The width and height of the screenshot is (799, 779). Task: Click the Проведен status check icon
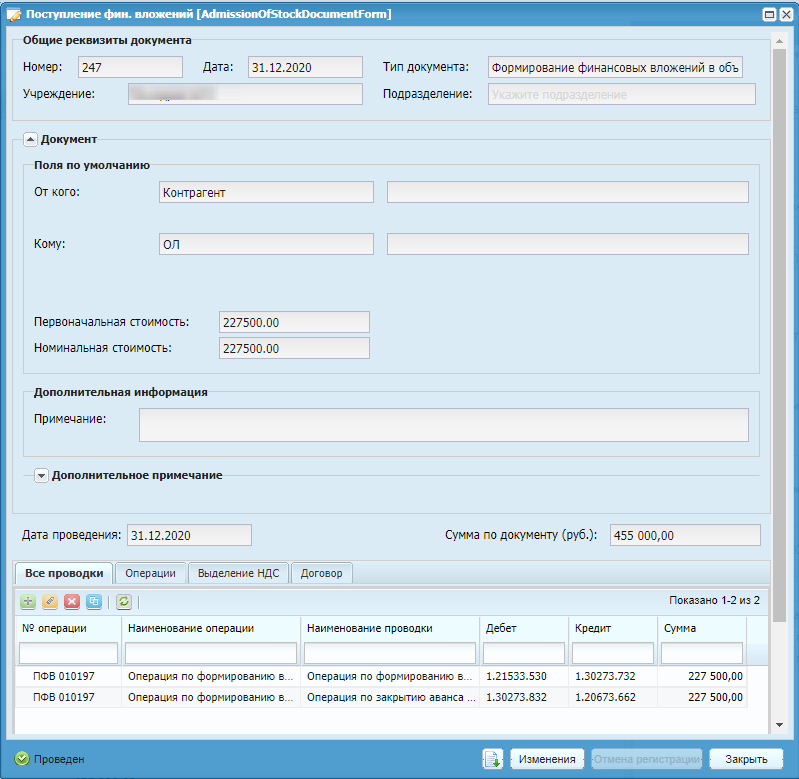(22, 759)
